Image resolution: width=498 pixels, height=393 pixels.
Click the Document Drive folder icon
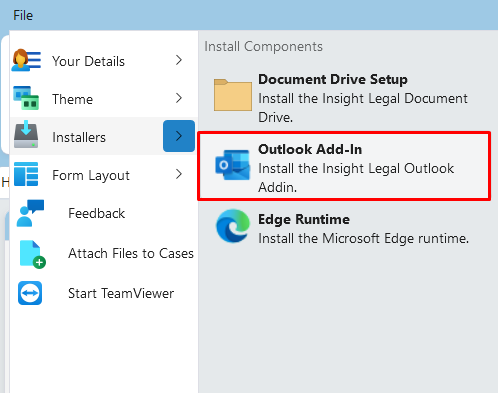point(233,95)
